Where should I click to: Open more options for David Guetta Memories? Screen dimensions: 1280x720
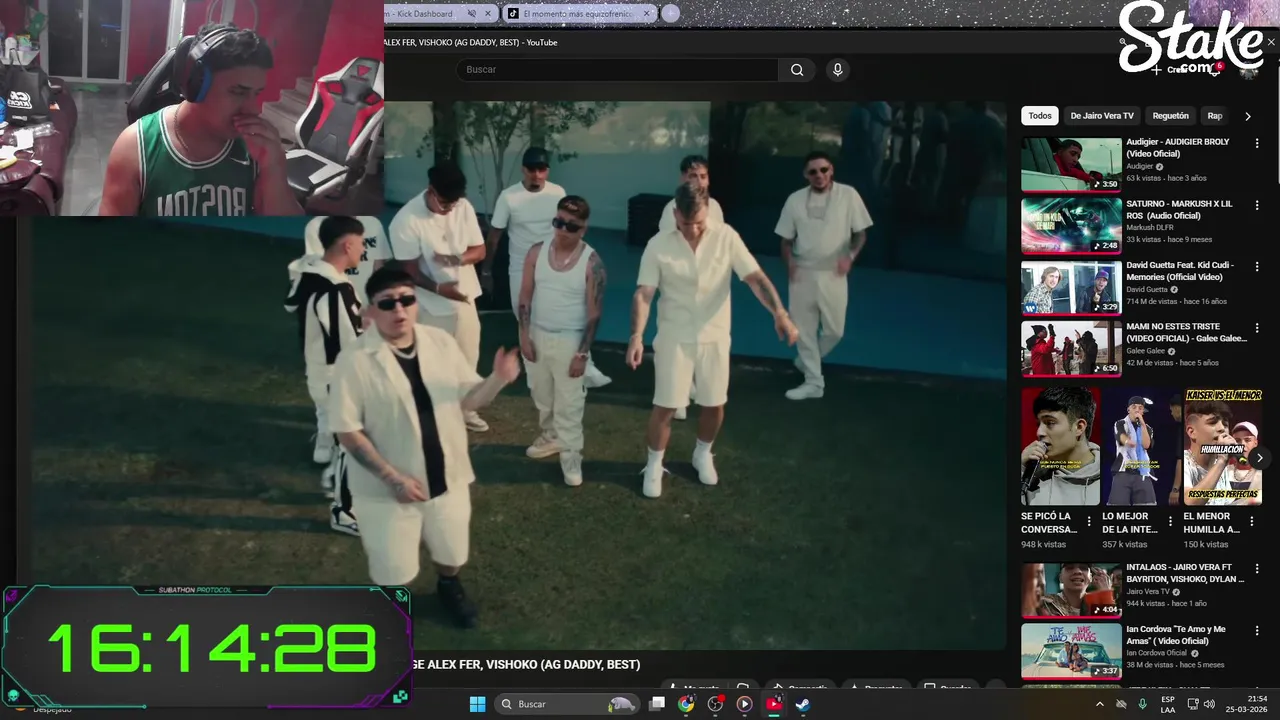[x=1257, y=267]
